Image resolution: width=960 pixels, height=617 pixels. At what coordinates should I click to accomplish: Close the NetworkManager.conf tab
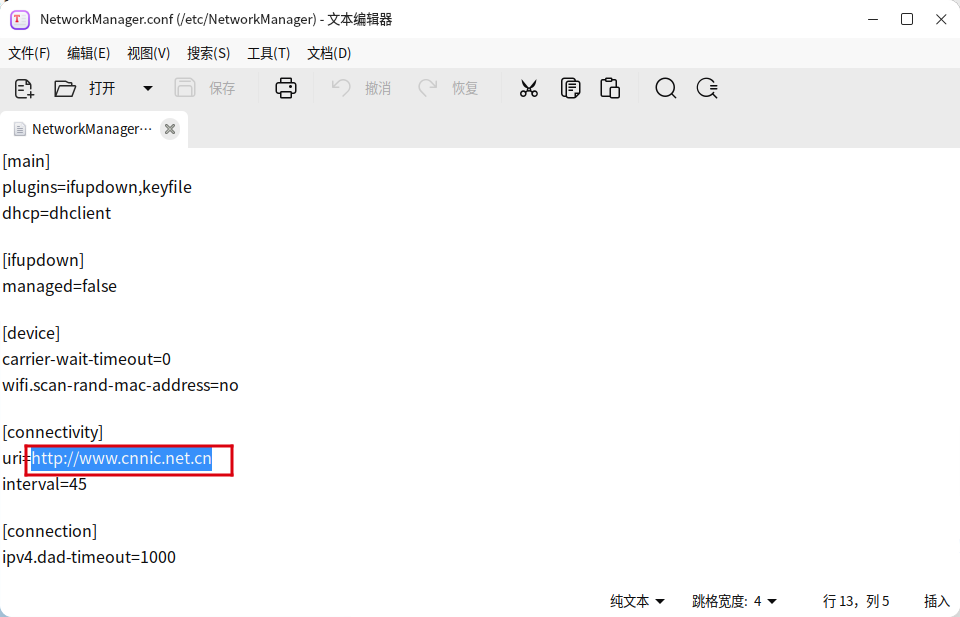(170, 129)
